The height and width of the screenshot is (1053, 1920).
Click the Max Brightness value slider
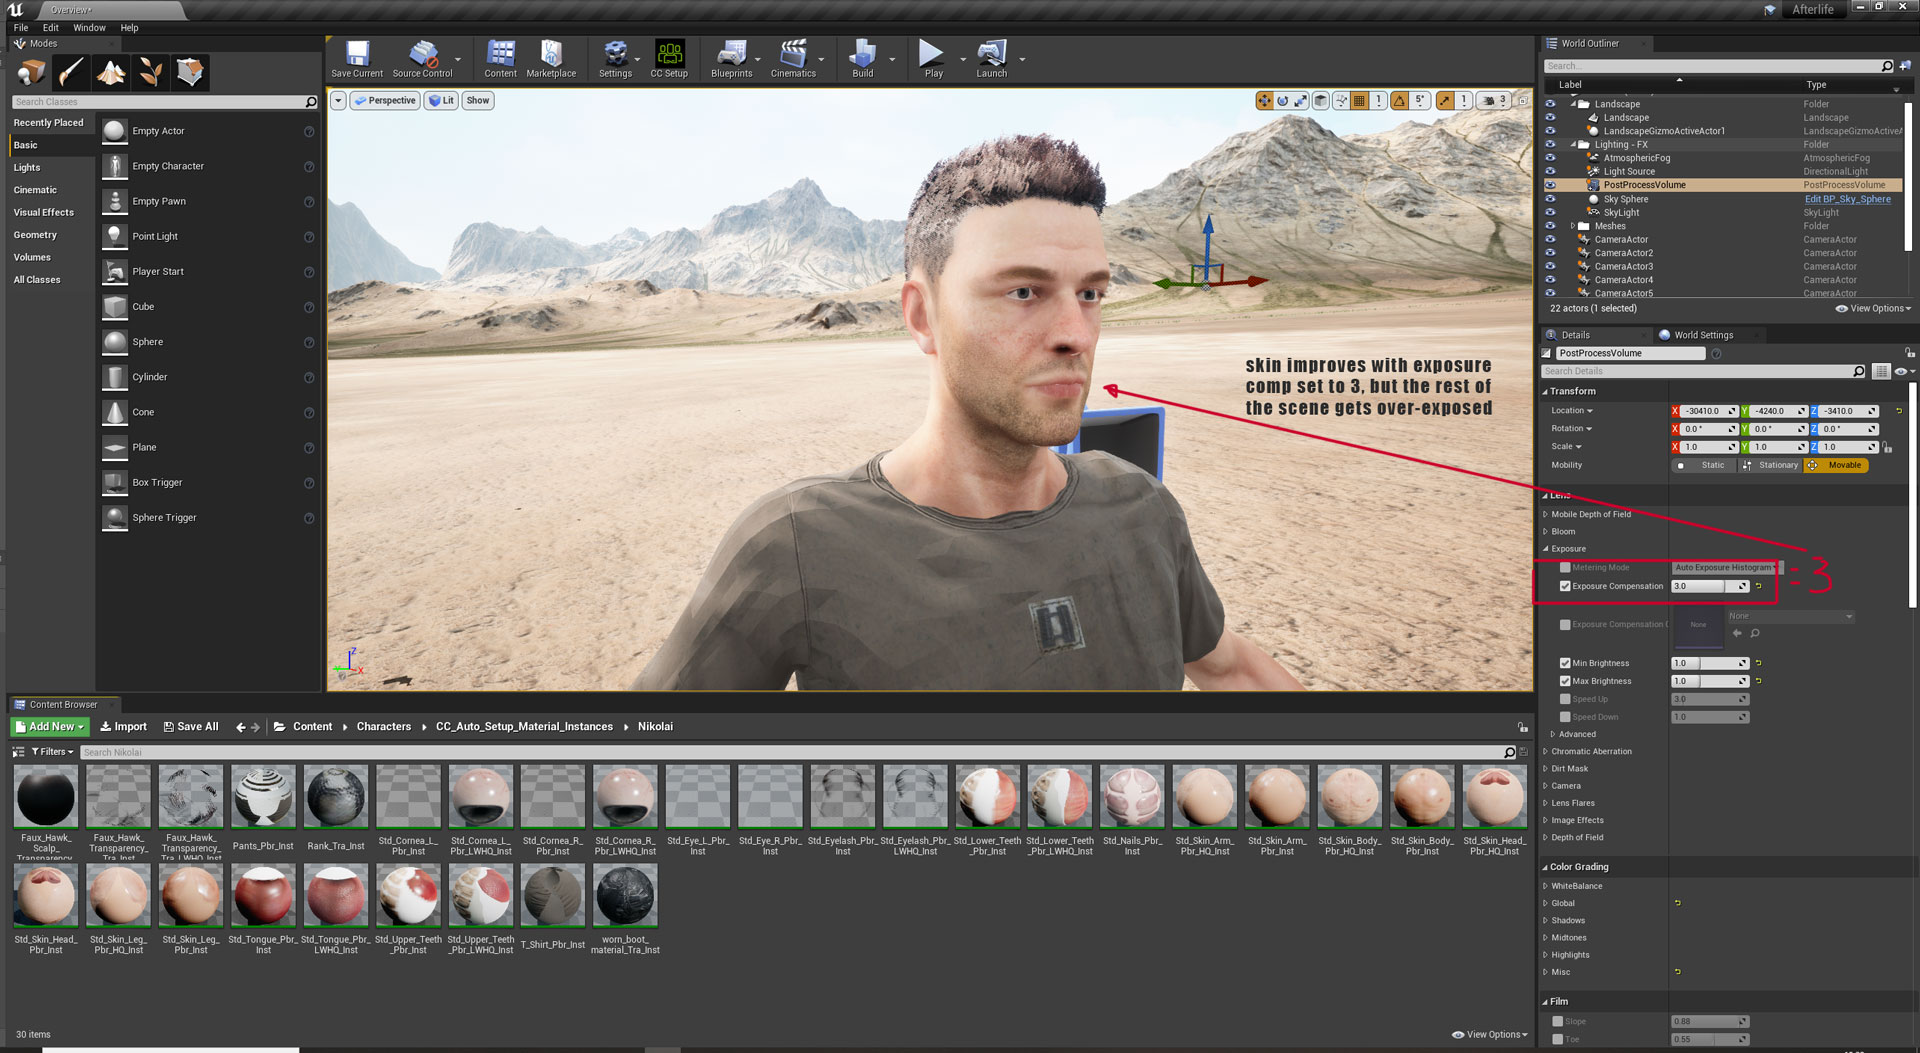(x=1710, y=681)
